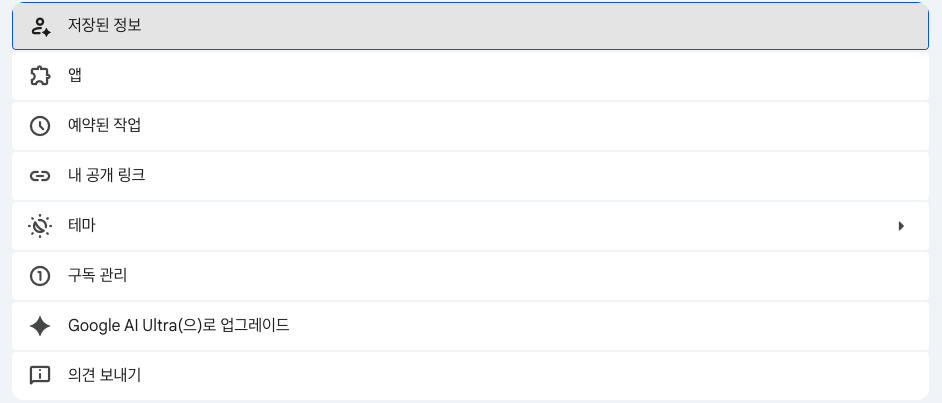Choose Google AI Ultra(으)로 업그레이드
Viewport: 942px width, 403px height.
[x=179, y=326]
